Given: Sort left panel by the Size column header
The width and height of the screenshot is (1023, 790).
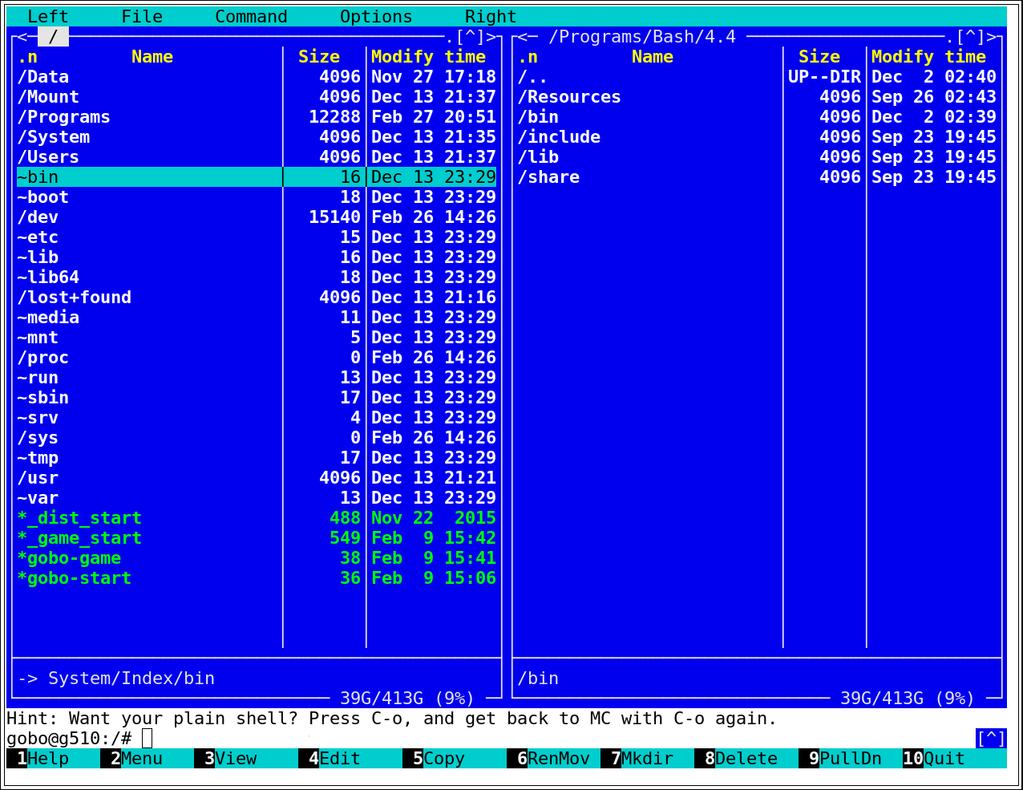Looking at the screenshot, I should point(319,57).
